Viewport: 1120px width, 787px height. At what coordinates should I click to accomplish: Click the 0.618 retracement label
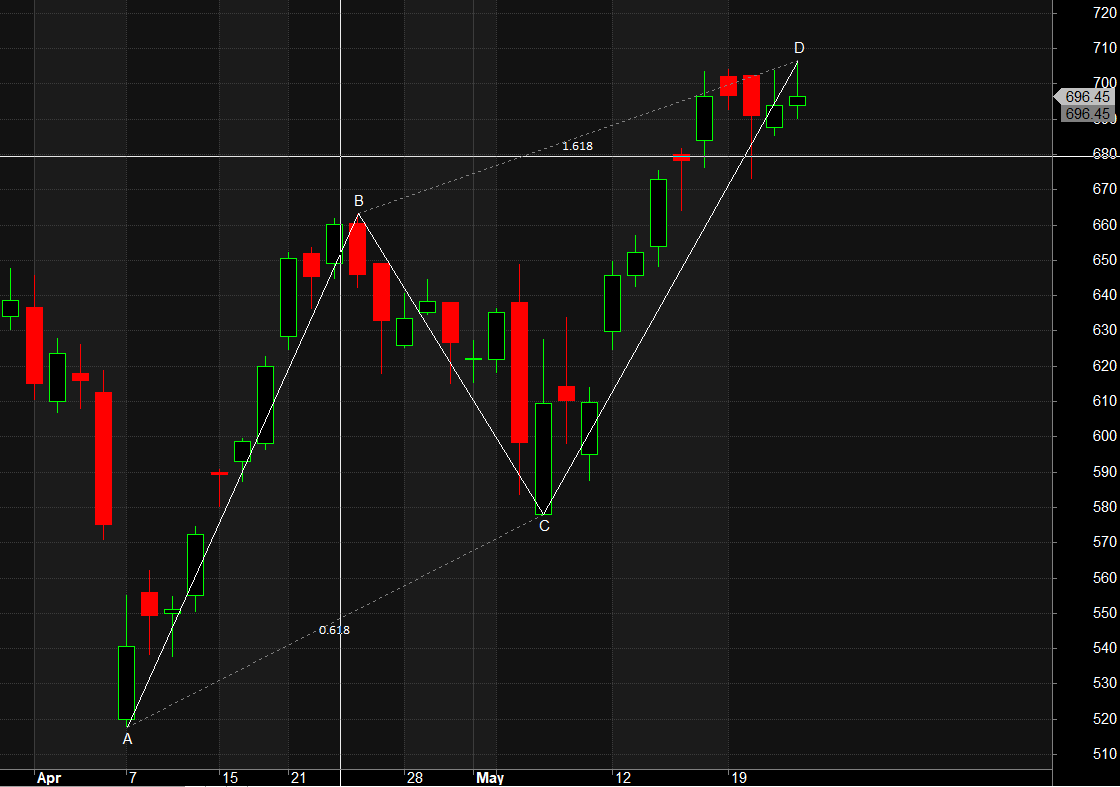point(335,630)
